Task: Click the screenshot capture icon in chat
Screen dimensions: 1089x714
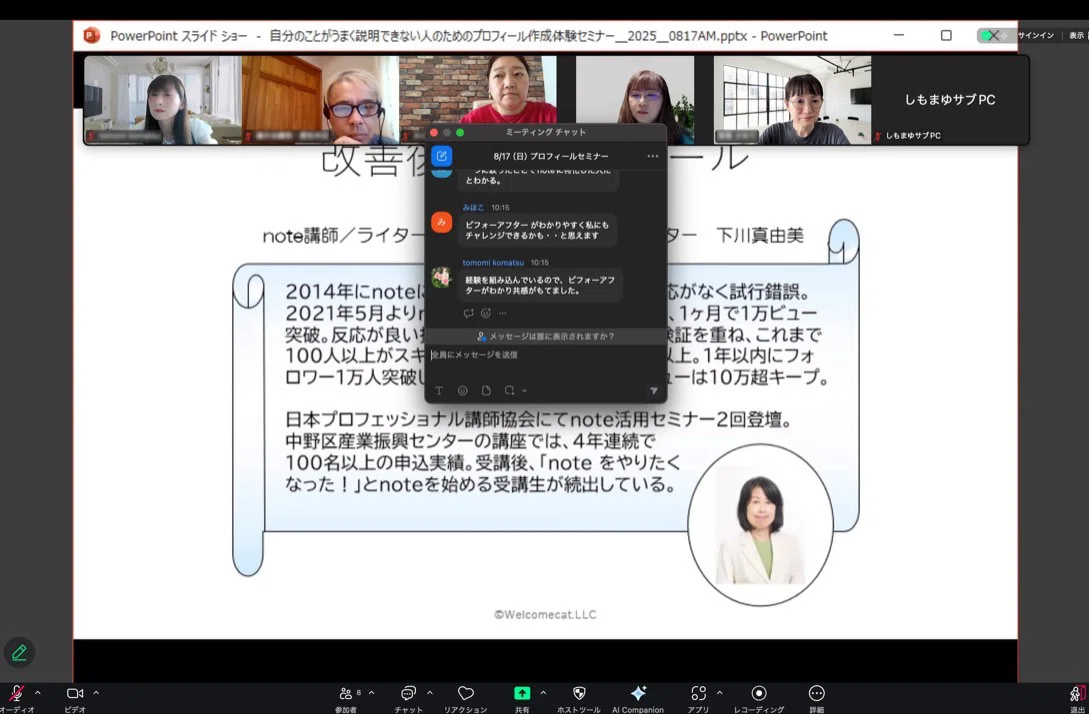Action: click(x=510, y=390)
